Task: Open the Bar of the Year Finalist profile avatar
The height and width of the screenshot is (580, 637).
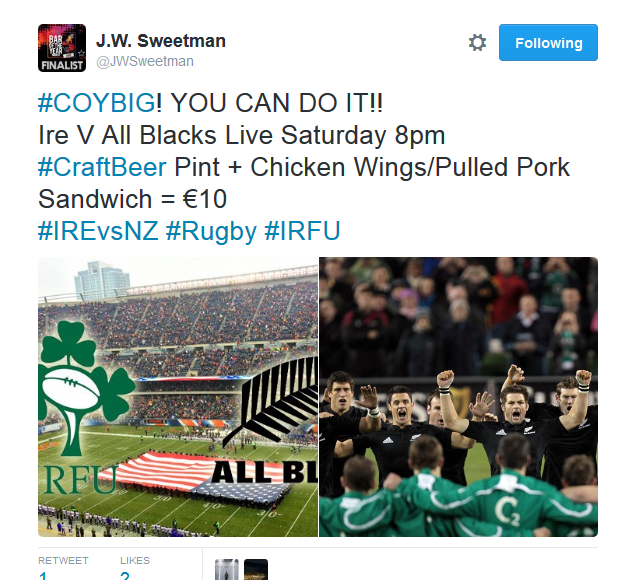Action: (62, 48)
